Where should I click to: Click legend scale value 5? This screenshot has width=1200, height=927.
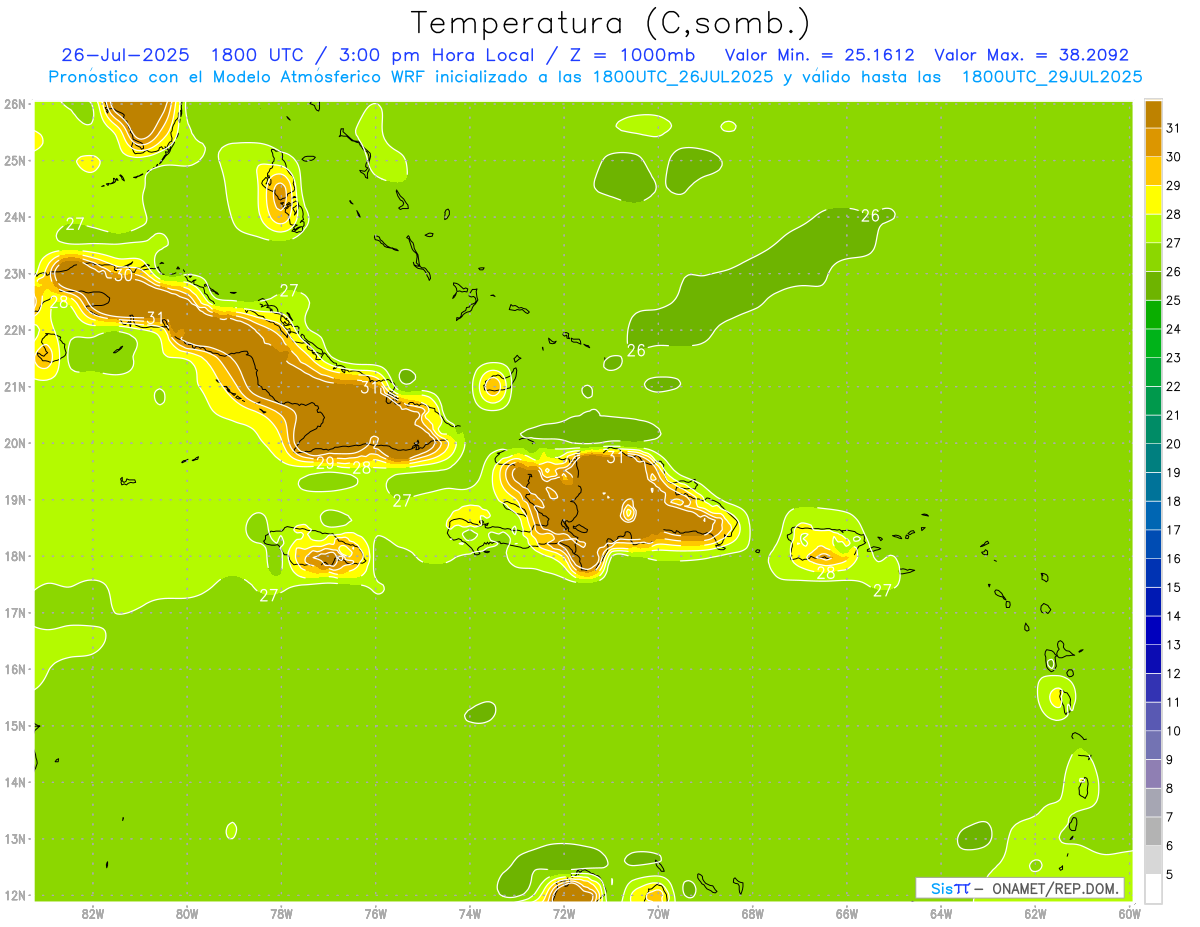click(1170, 874)
